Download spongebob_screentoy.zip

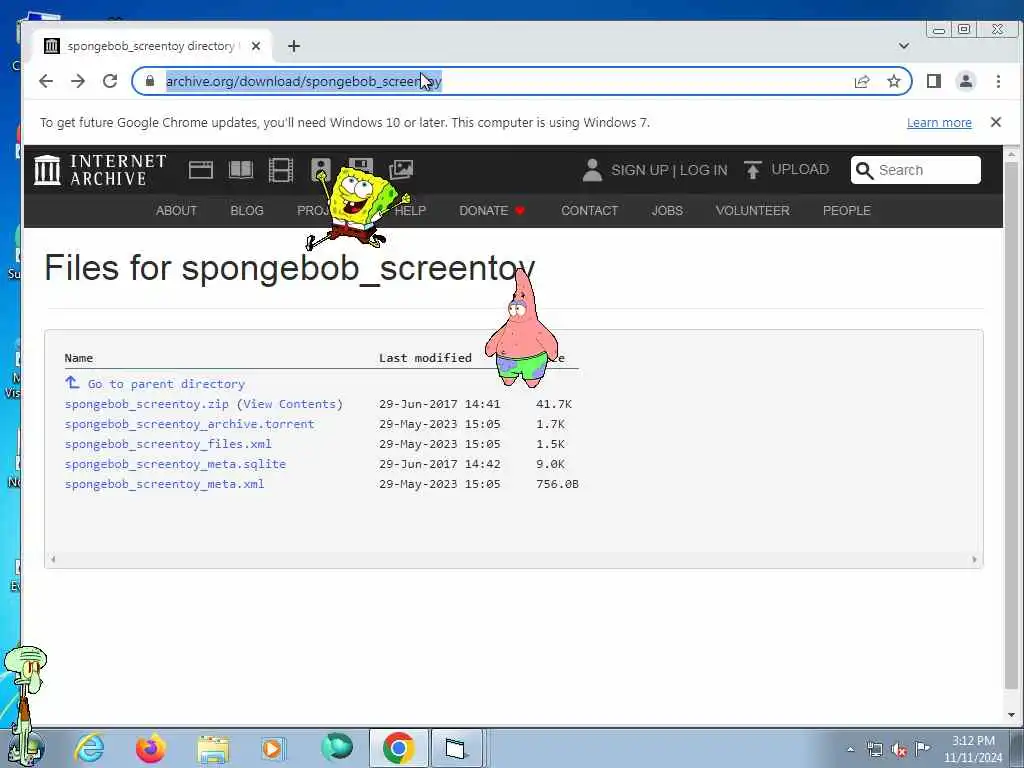click(146, 404)
